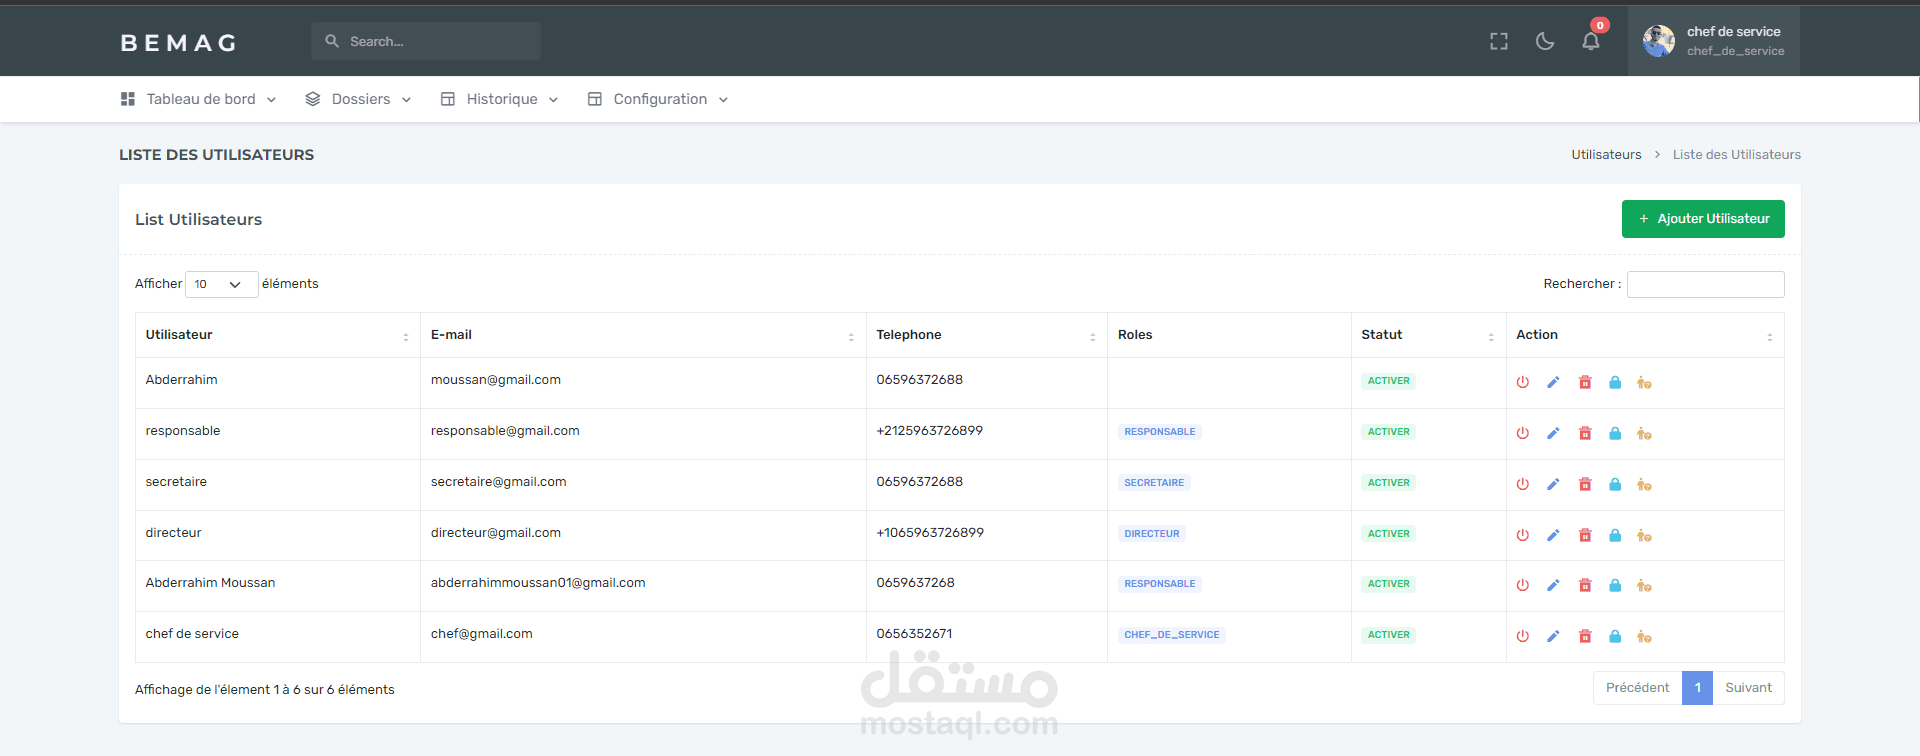
Task: Click the DIRECTEUR role badge
Action: (1151, 534)
